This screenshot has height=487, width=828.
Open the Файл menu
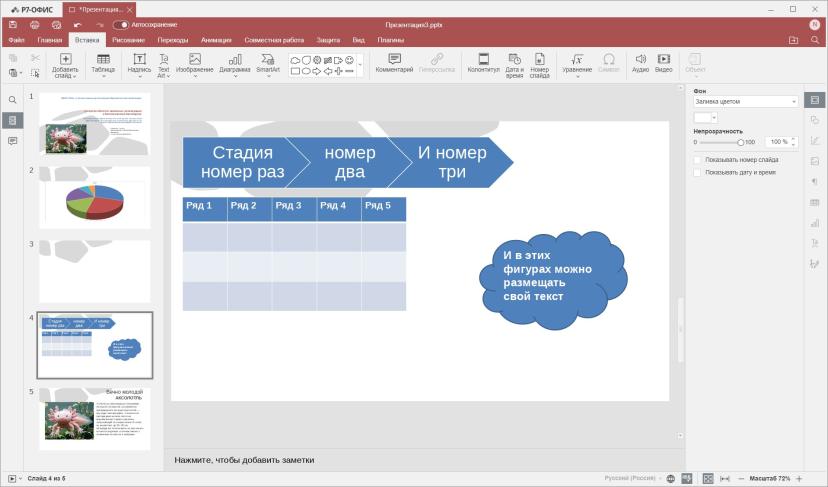click(16, 40)
